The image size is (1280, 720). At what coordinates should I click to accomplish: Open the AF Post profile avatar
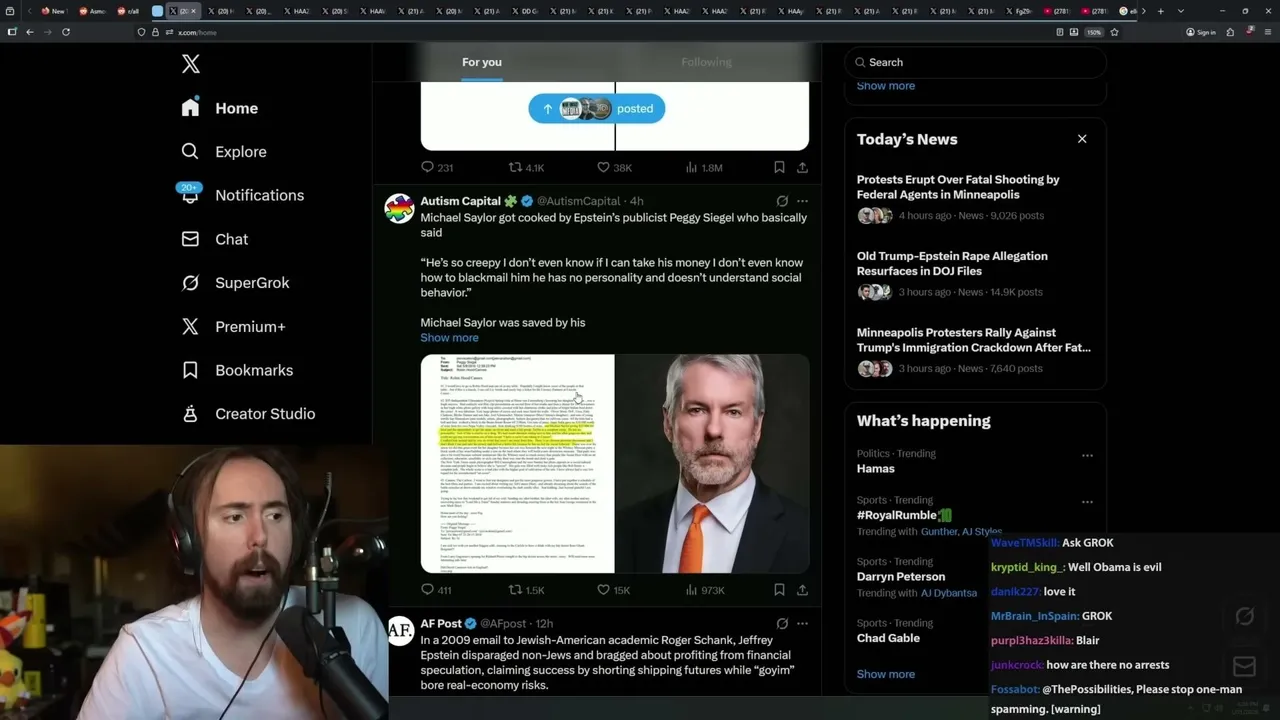point(400,630)
